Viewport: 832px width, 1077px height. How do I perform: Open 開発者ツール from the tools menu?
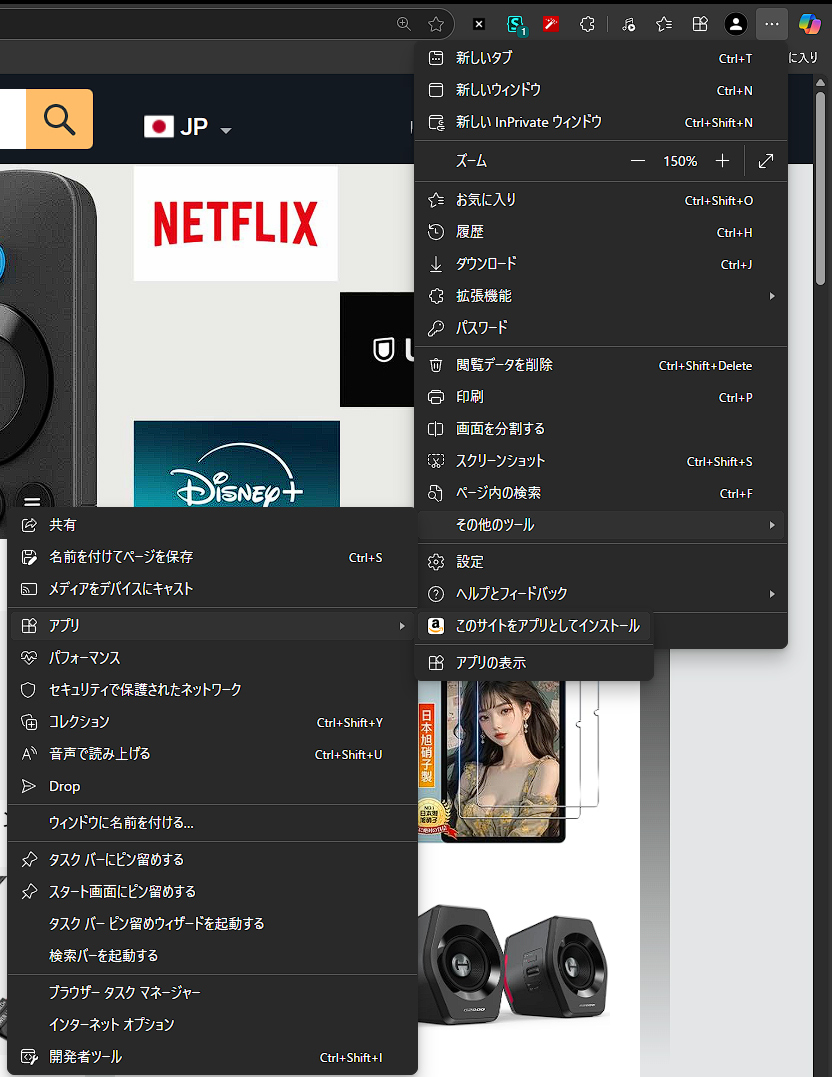(86, 1057)
